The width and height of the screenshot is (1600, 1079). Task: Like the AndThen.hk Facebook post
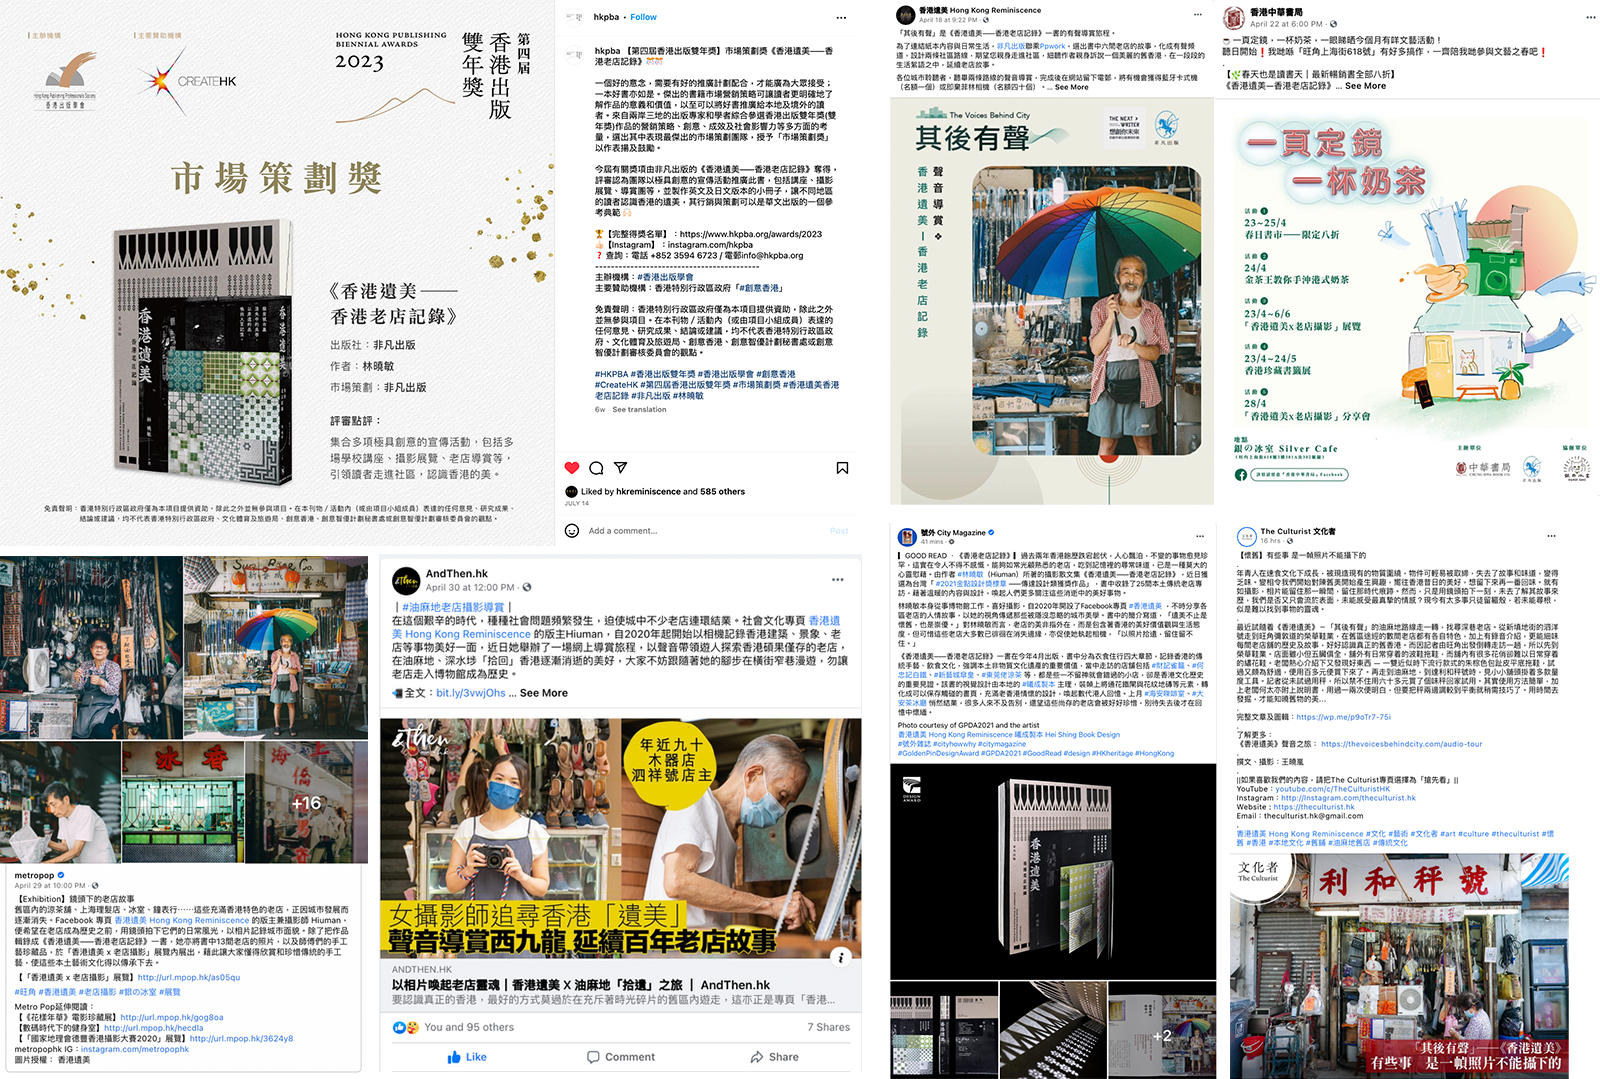pos(467,1057)
